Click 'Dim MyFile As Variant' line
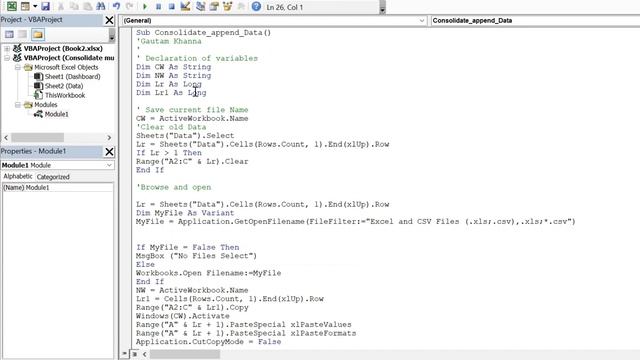This screenshot has width=640, height=360. click(185, 213)
